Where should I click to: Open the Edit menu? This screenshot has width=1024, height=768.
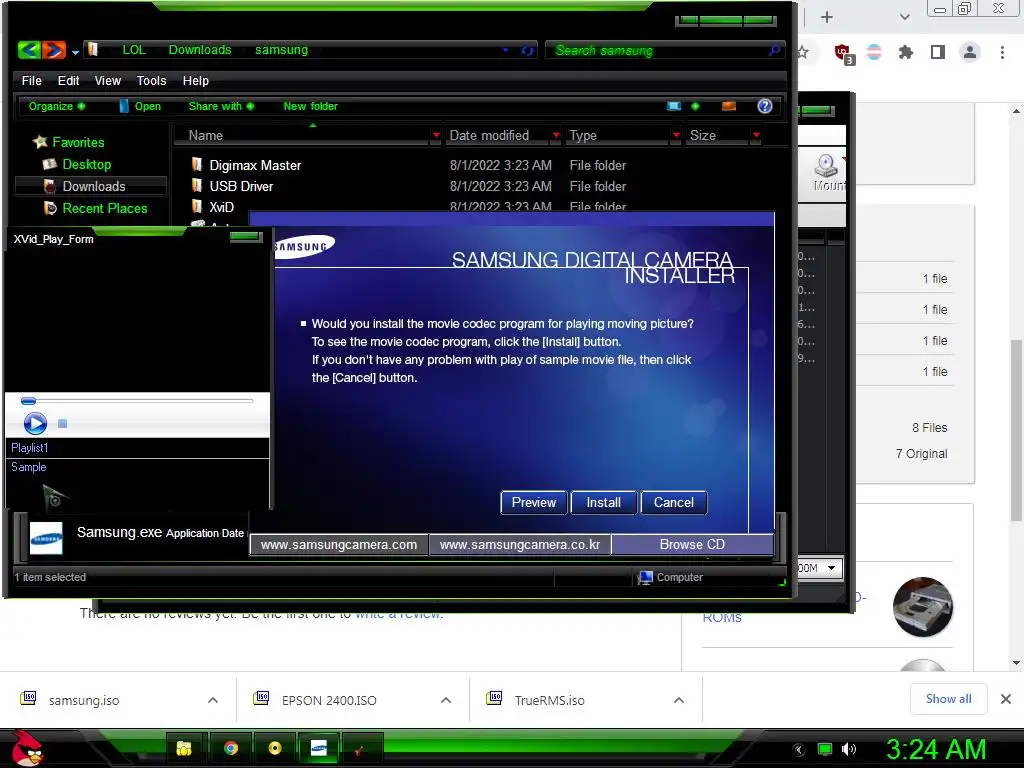[x=68, y=80]
